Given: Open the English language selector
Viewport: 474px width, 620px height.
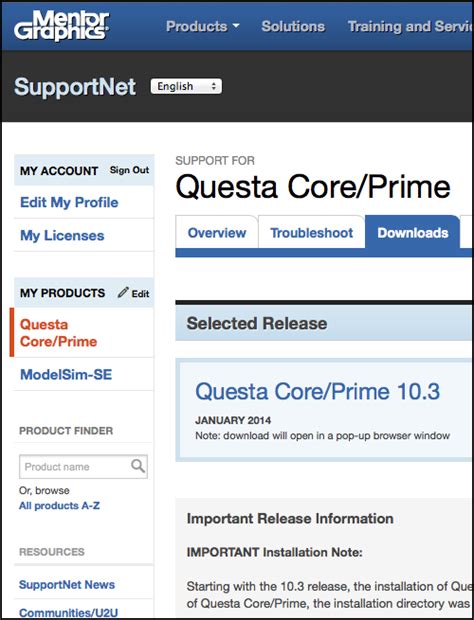Looking at the screenshot, I should pyautogui.click(x=186, y=86).
